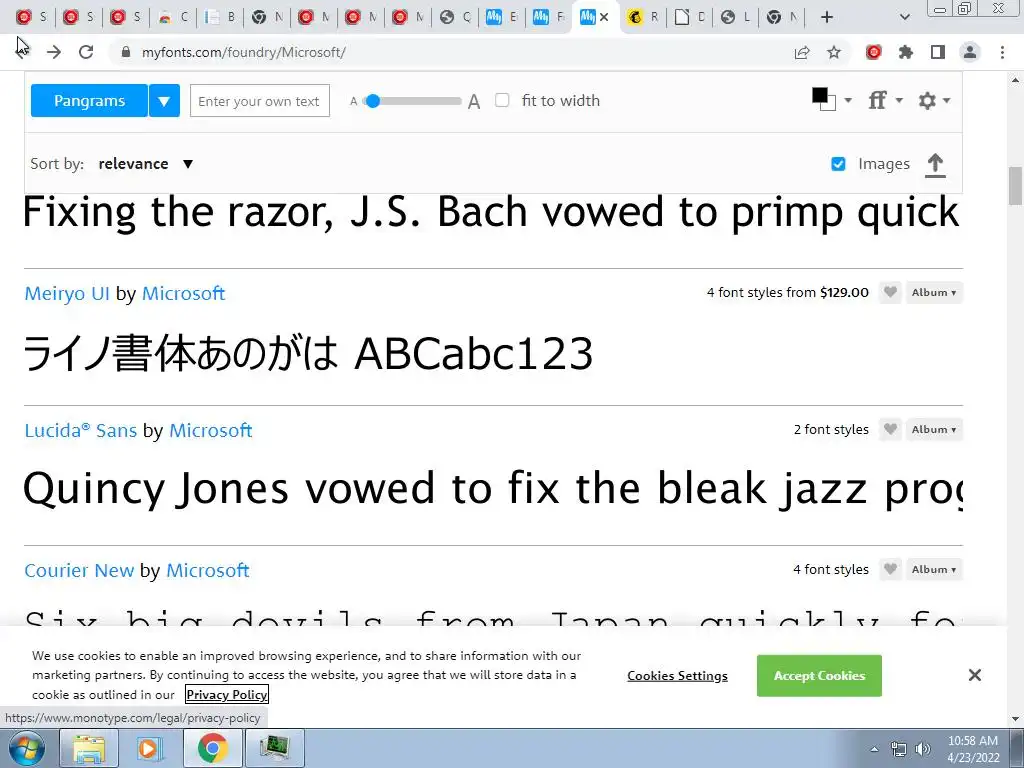Open the ligatures ff options dropdown
1024x768 pixels.
(885, 100)
